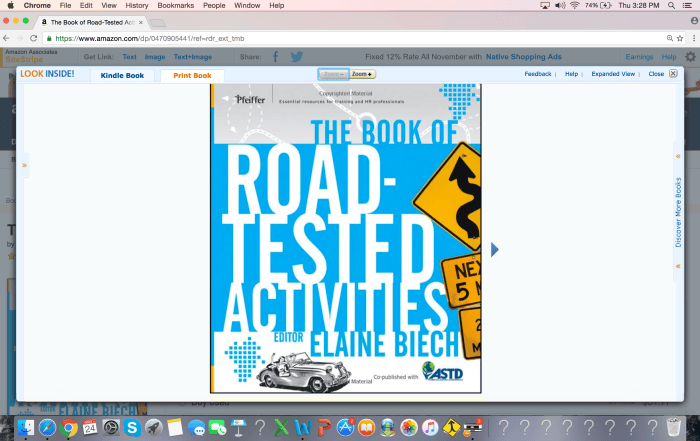This screenshot has height=441, width=700.
Task: Open the App Store from the Dock
Action: point(345,428)
